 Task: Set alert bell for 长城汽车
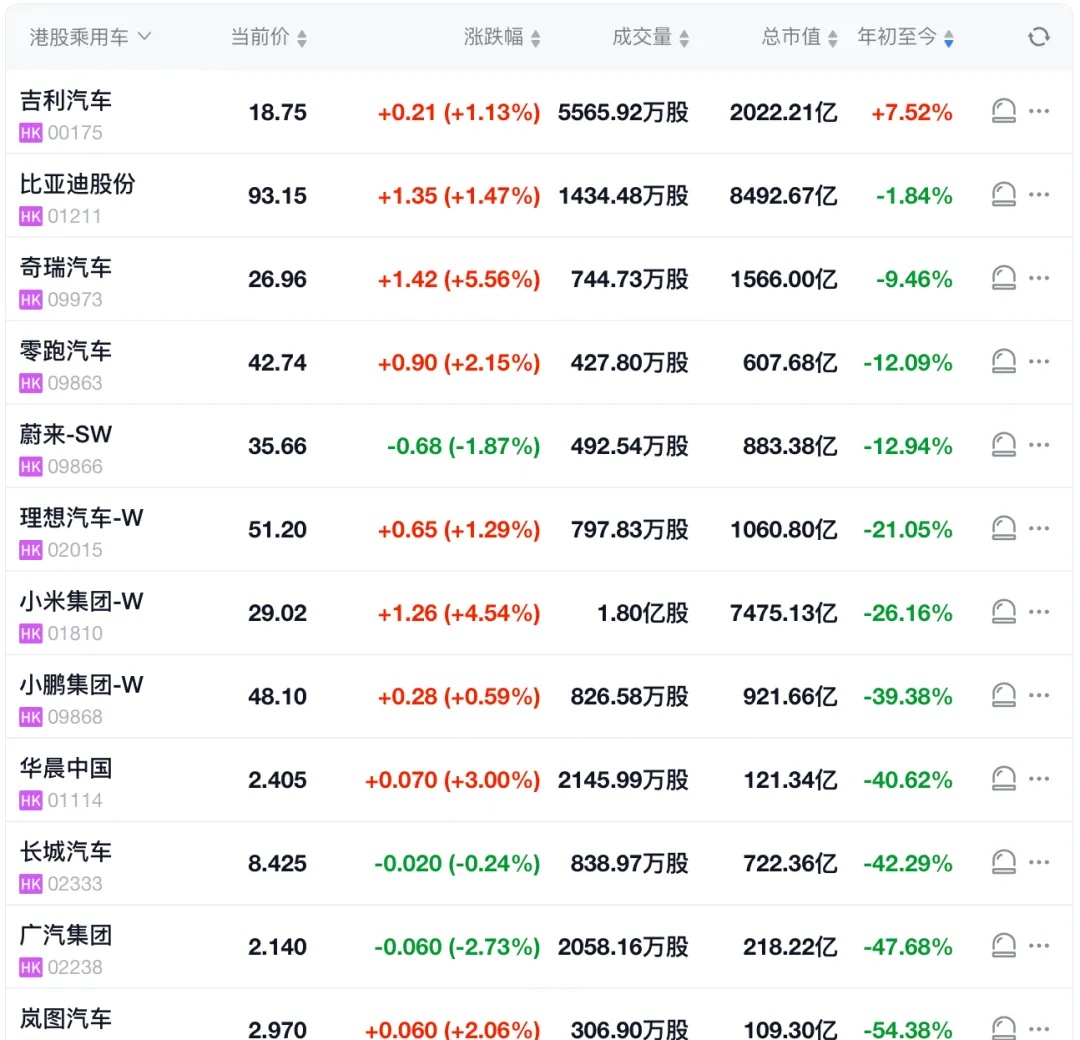(x=1004, y=862)
